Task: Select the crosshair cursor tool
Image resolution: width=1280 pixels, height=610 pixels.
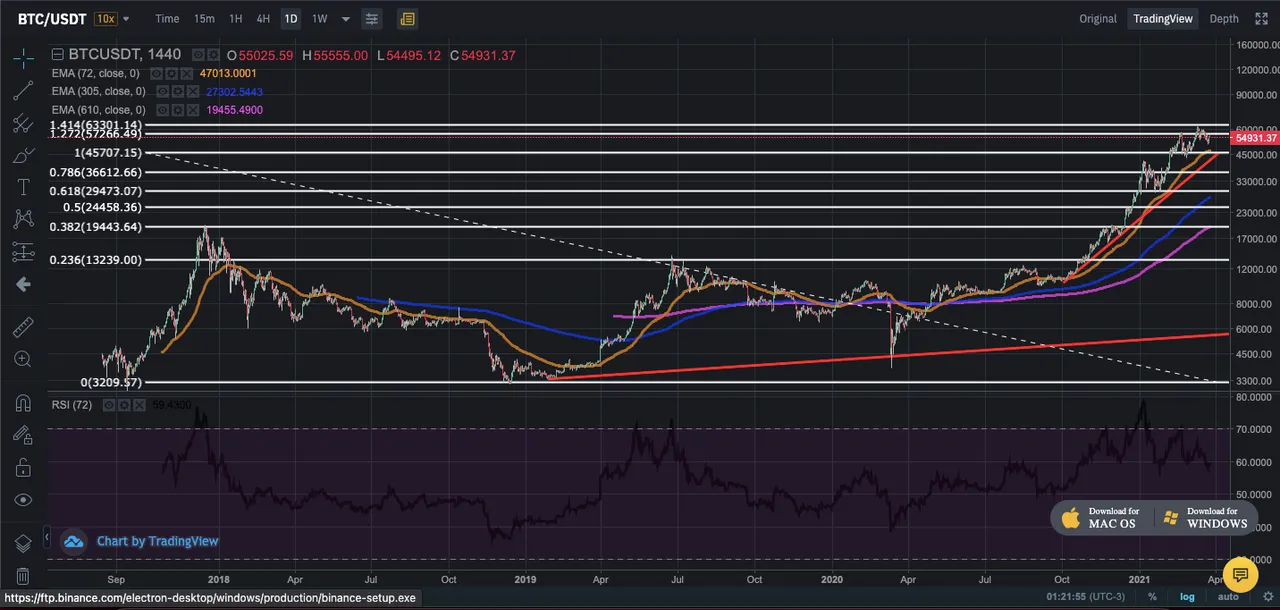Action: click(23, 58)
